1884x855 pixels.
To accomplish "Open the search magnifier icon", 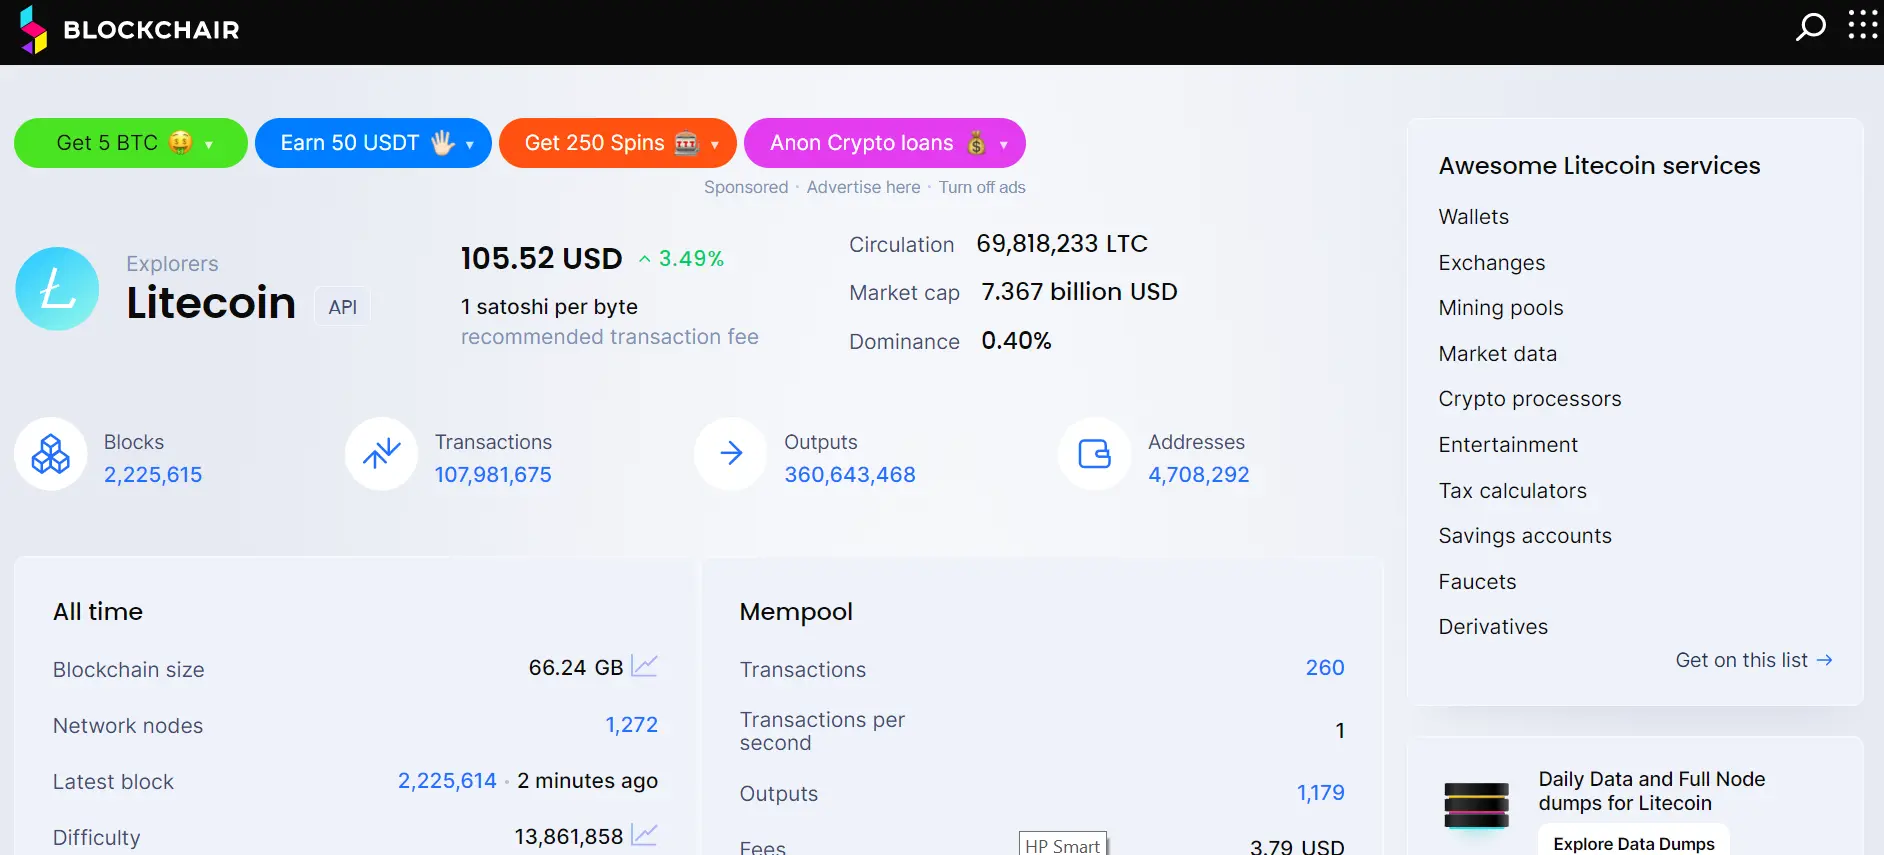I will (x=1810, y=26).
